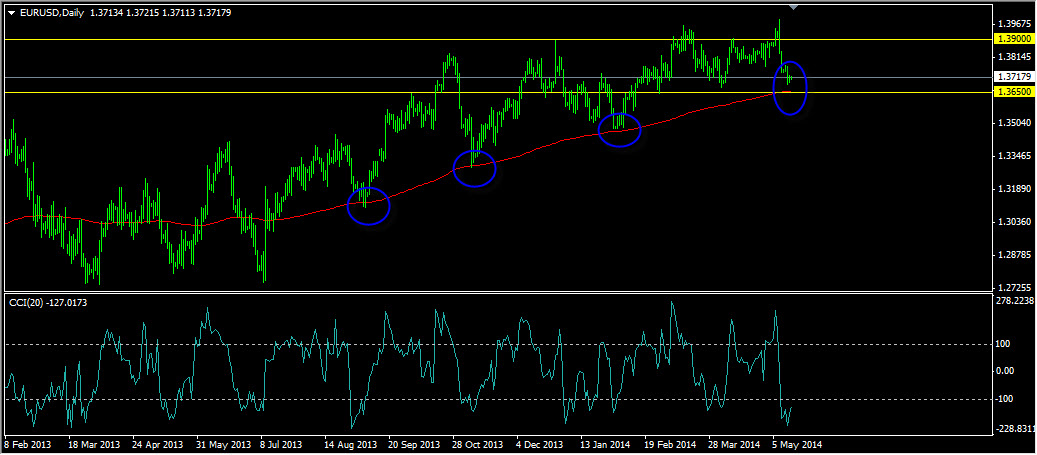Click the 4 Dec 2013 date label
The height and width of the screenshot is (455, 1037).
[x=540, y=444]
